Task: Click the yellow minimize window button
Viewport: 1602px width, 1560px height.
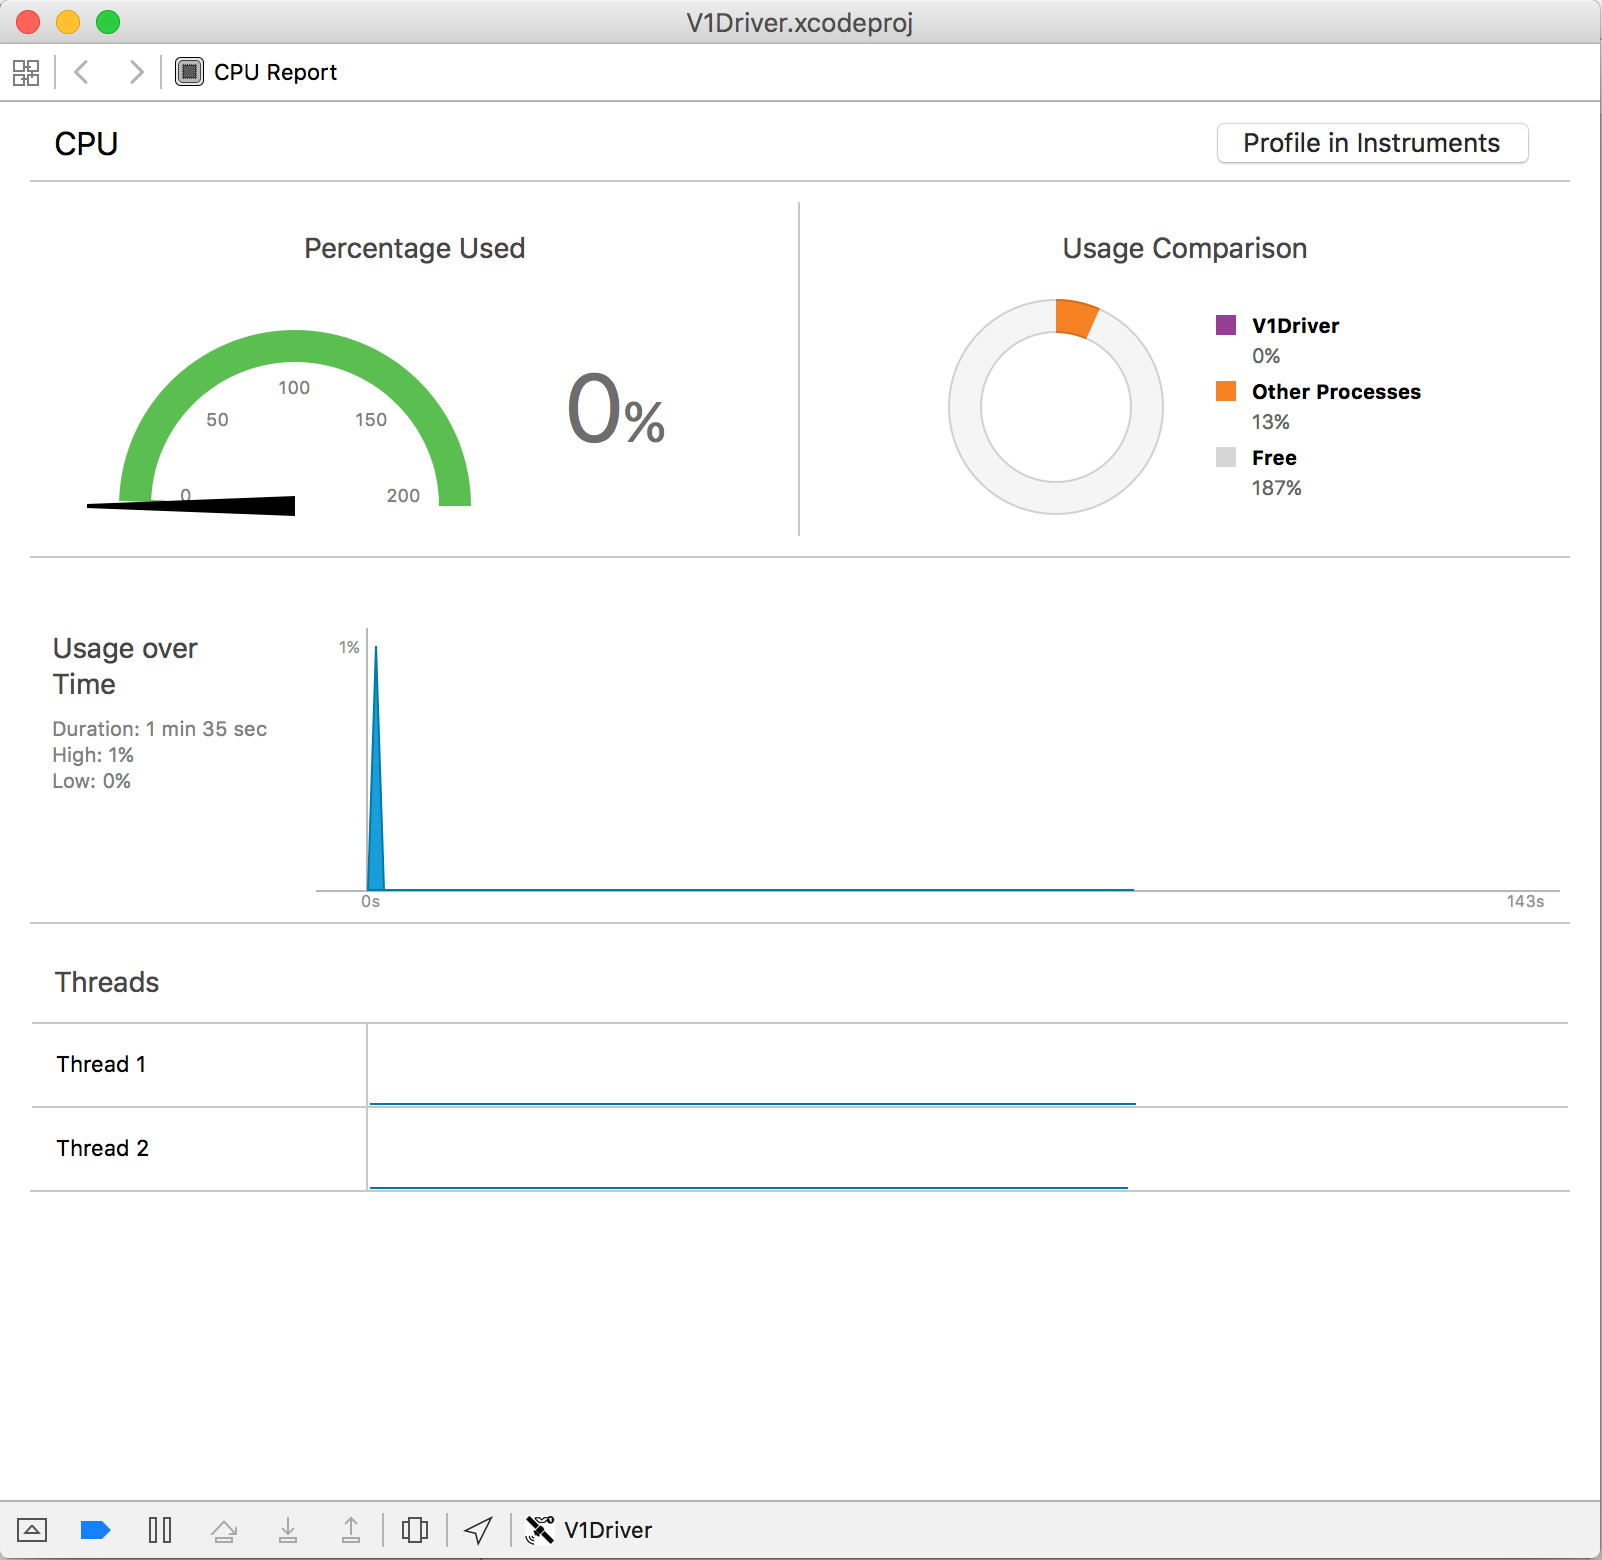Action: pos(68,22)
